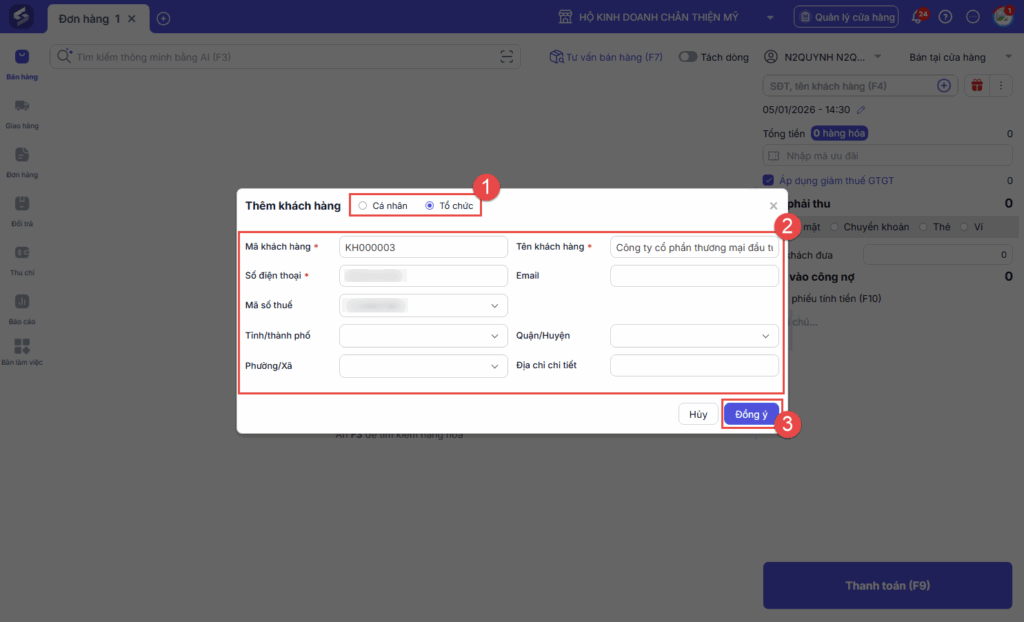This screenshot has width=1024, height=622.
Task: Open Bàn làm việc in the sidebar
Action: click(x=22, y=352)
